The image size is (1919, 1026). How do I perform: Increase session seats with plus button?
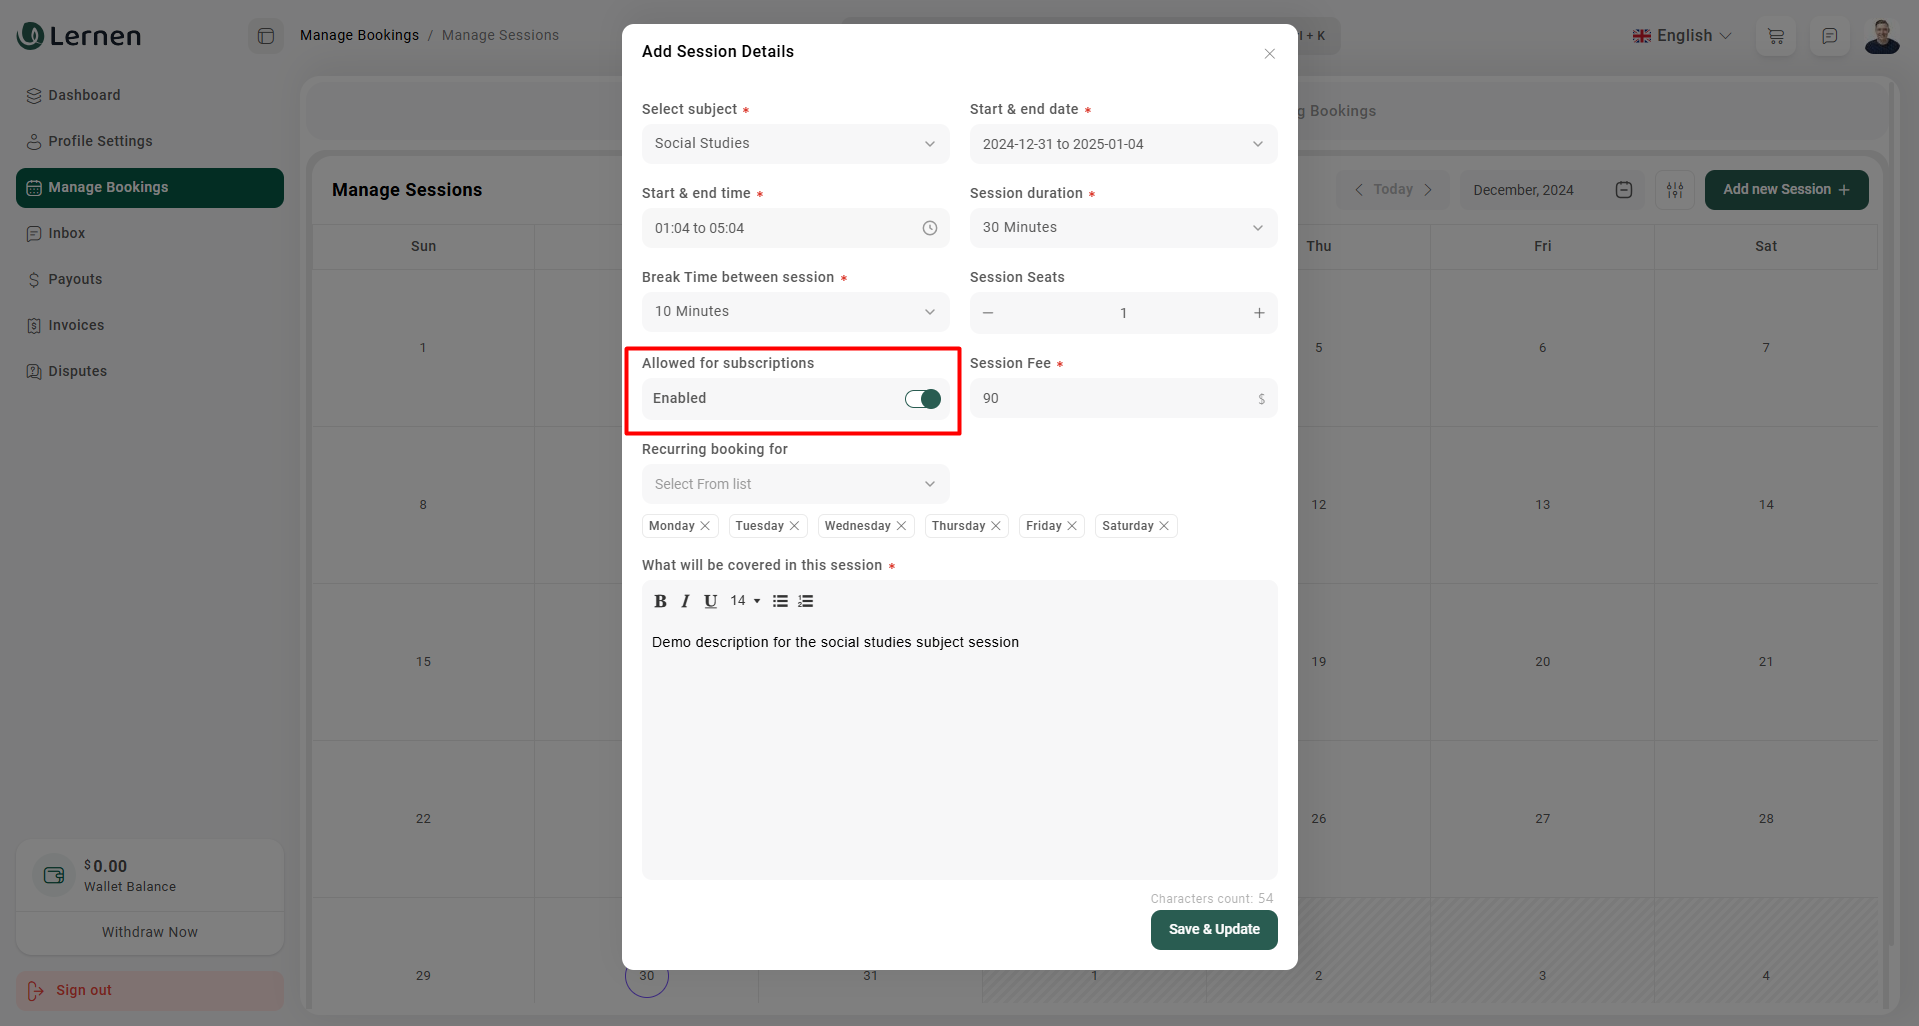[x=1259, y=313]
